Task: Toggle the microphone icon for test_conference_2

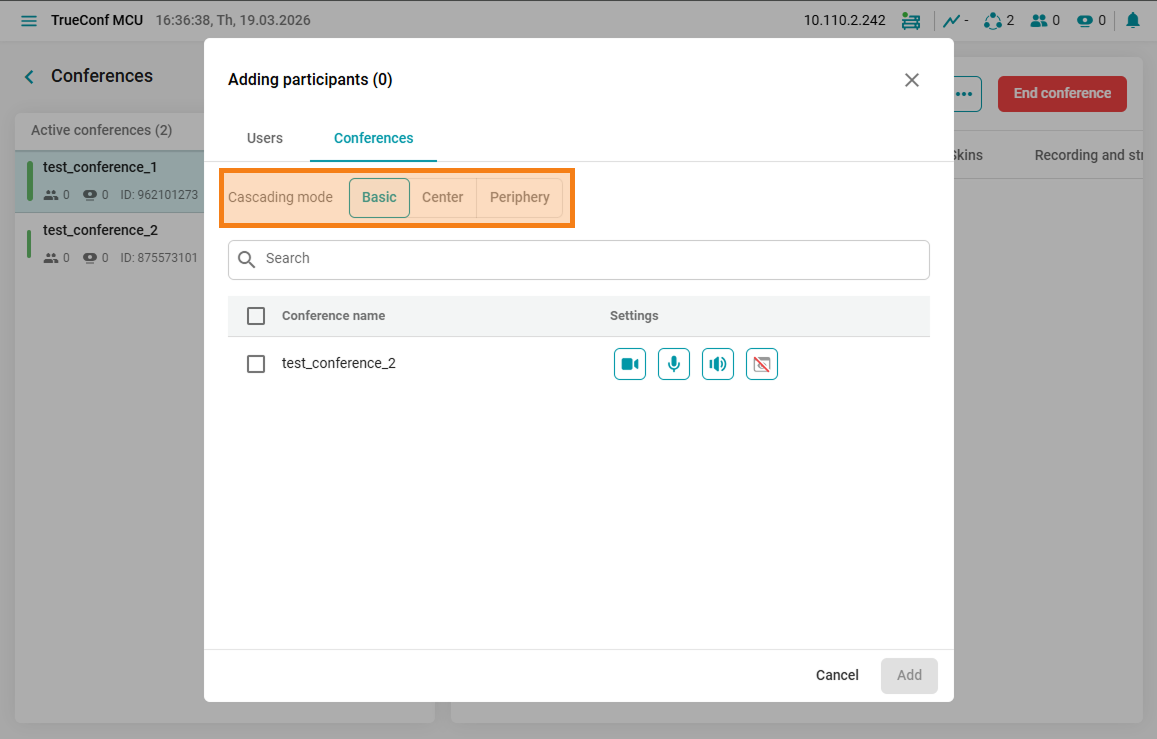Action: (674, 364)
